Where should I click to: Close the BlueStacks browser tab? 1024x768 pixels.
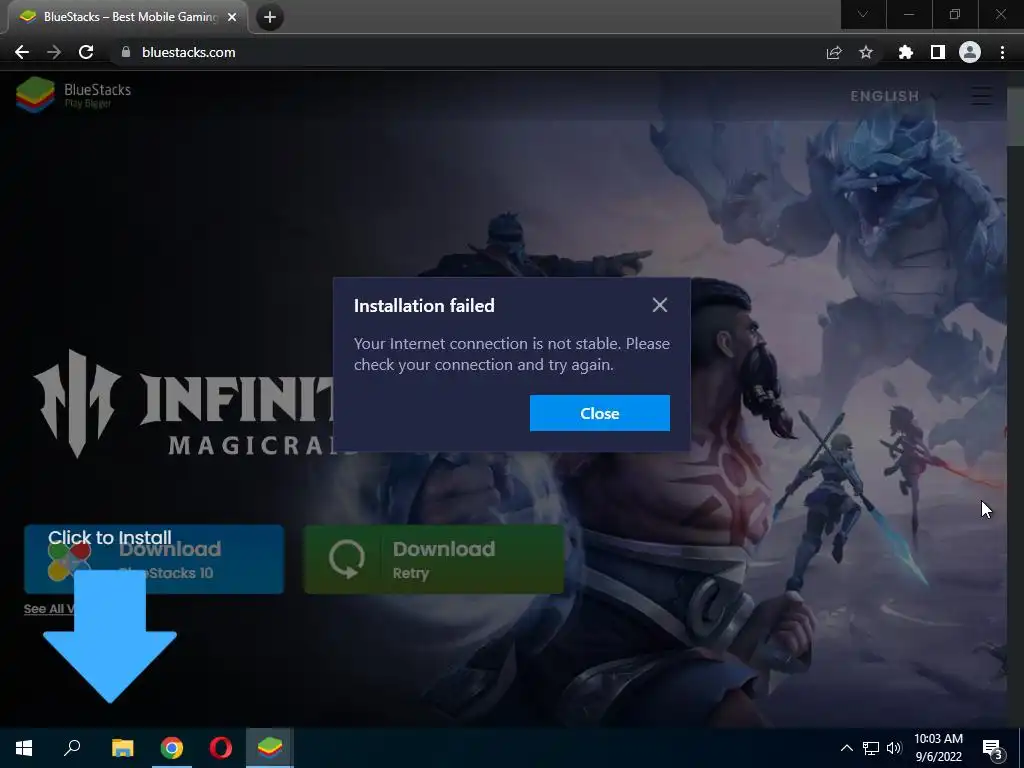pyautogui.click(x=232, y=17)
